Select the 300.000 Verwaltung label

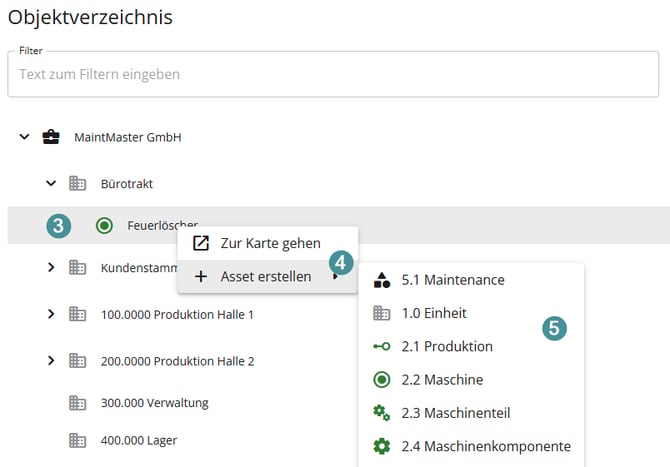(x=155, y=403)
